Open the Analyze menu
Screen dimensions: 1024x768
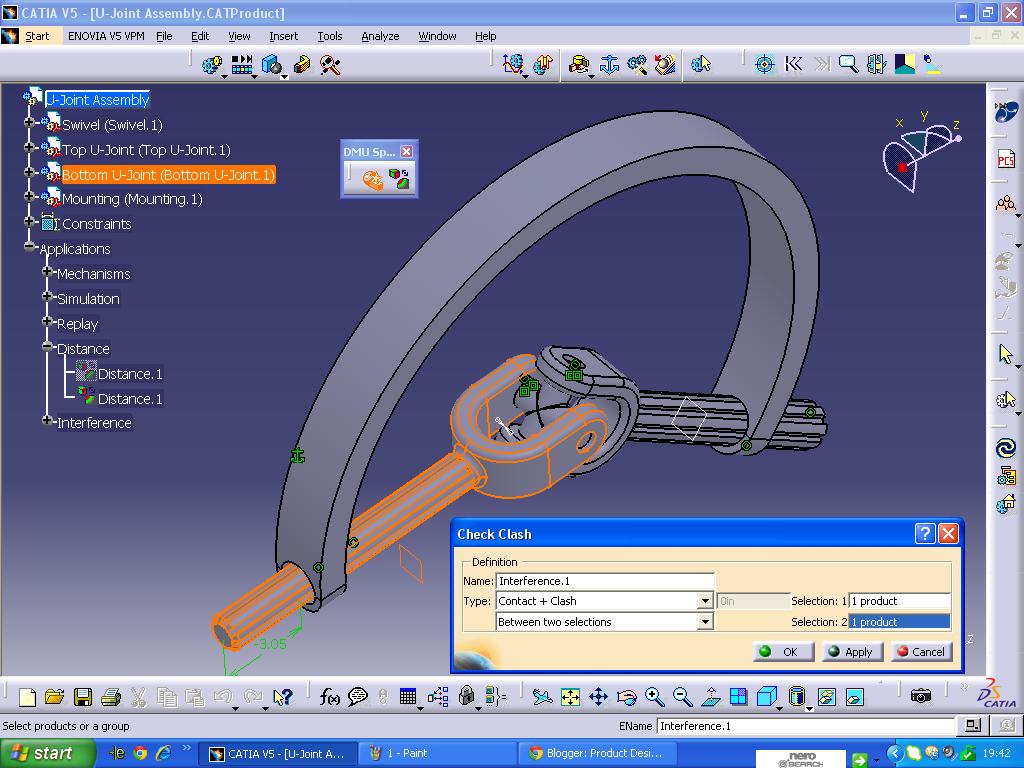click(x=380, y=36)
